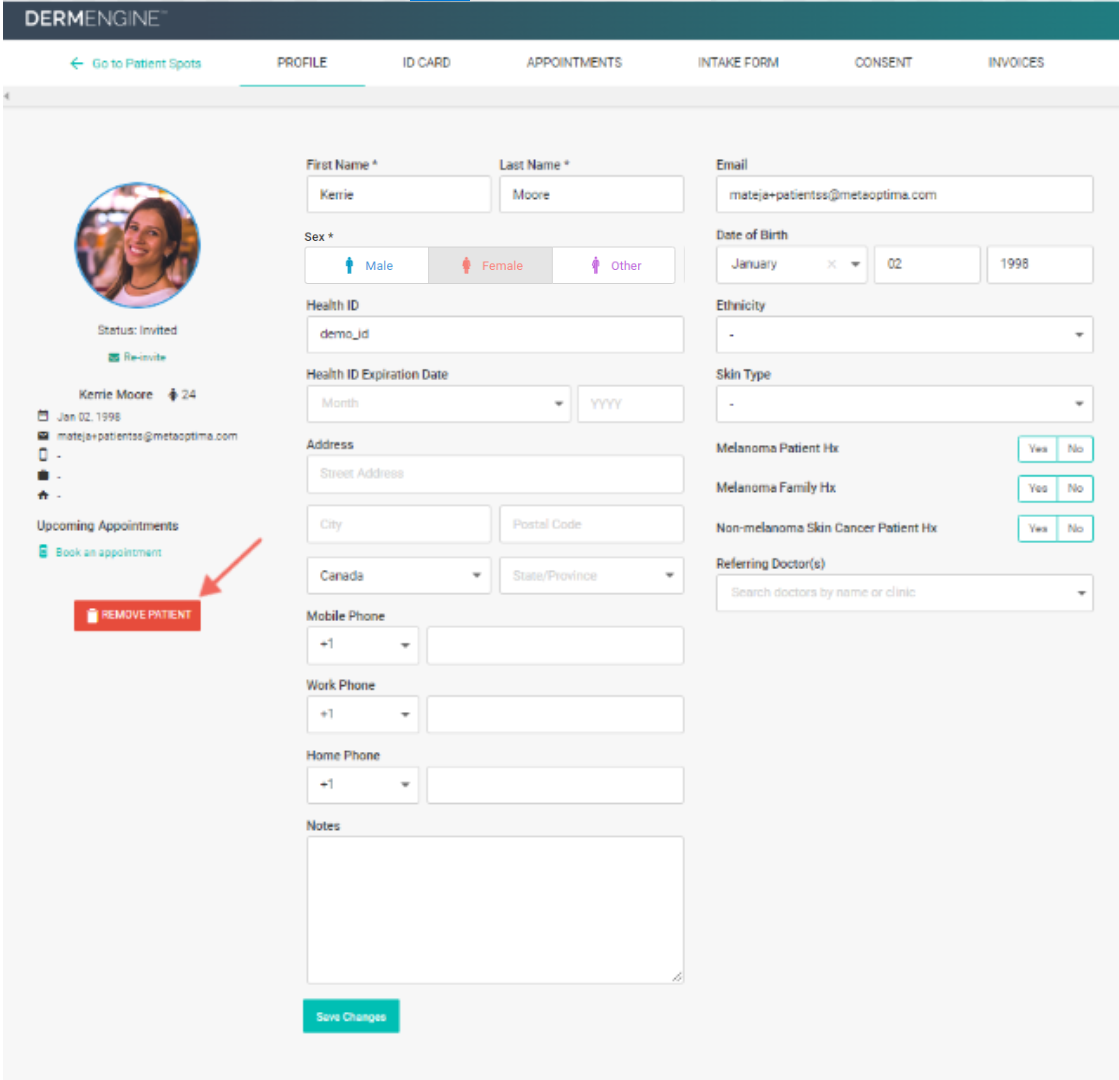Screen dimensions: 1119x1080
Task: Open the APPOINTMENTS tab
Action: (x=574, y=63)
